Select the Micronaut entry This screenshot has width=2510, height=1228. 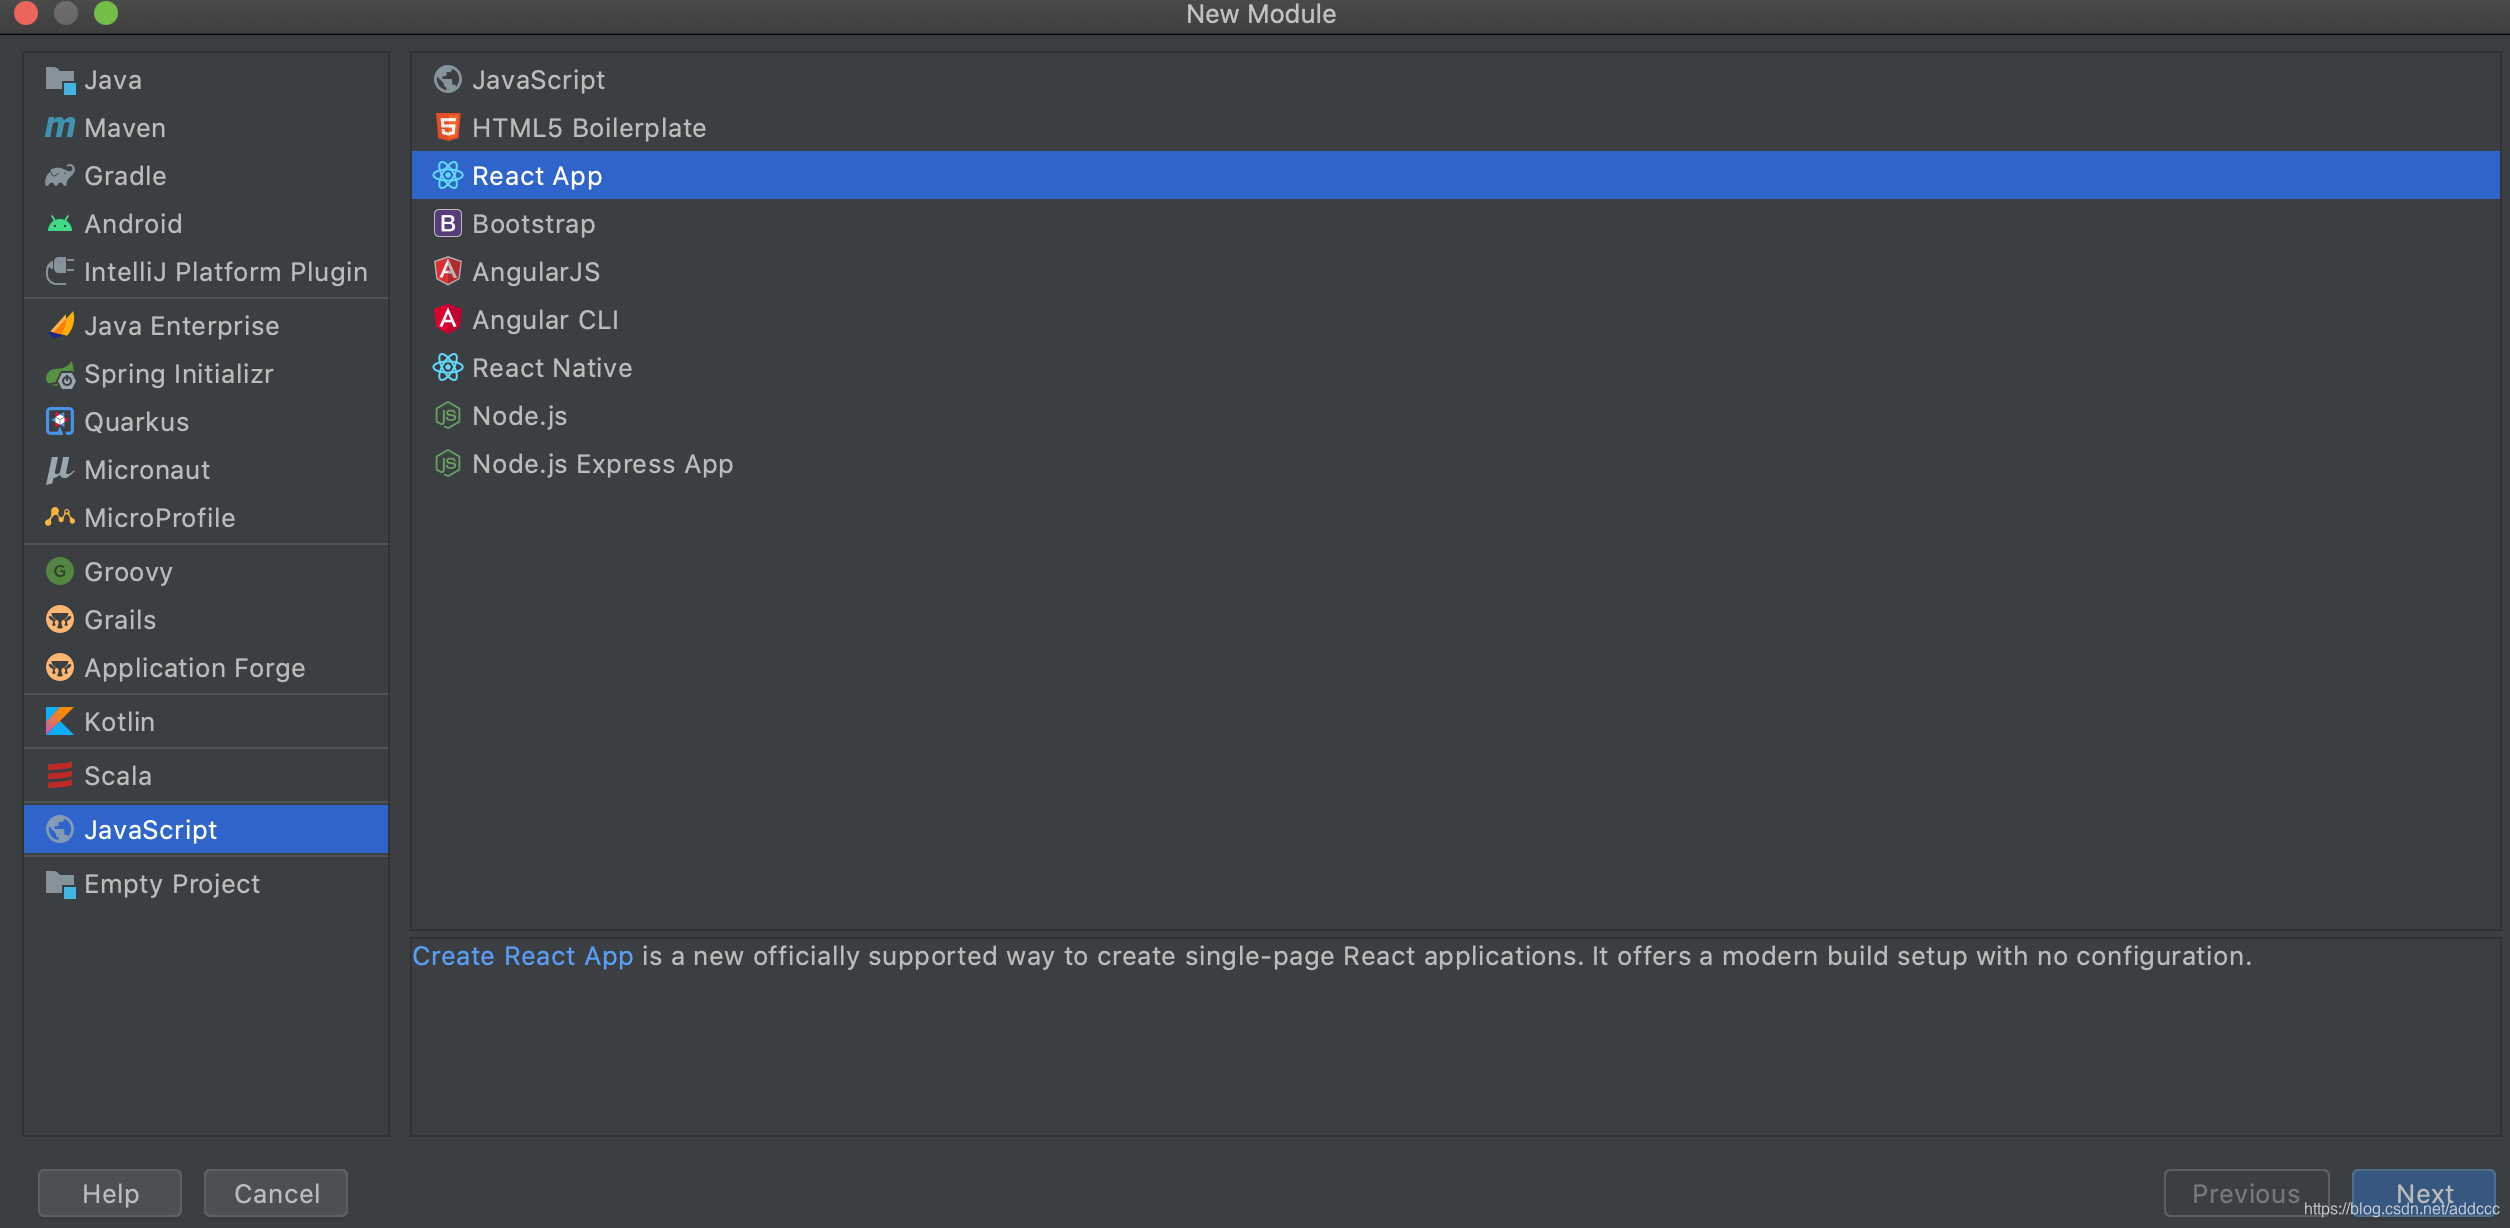(x=206, y=470)
